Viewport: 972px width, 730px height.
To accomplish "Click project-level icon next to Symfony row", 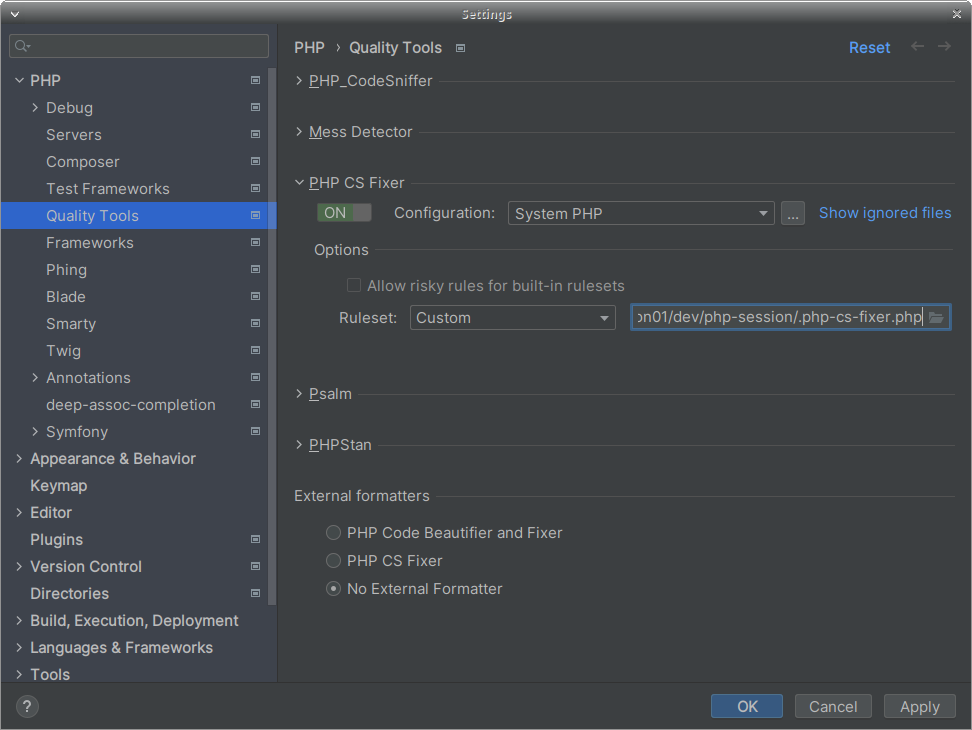I will [x=255, y=431].
